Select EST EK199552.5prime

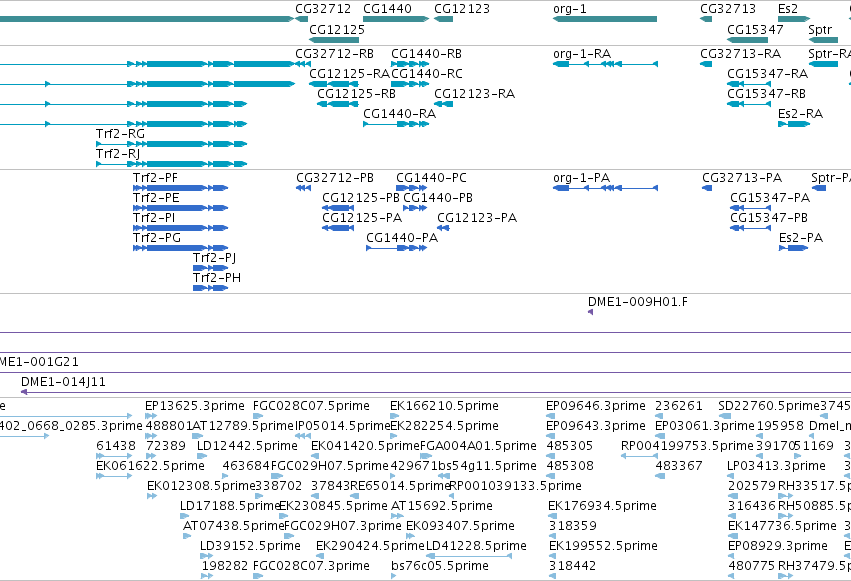553,556
